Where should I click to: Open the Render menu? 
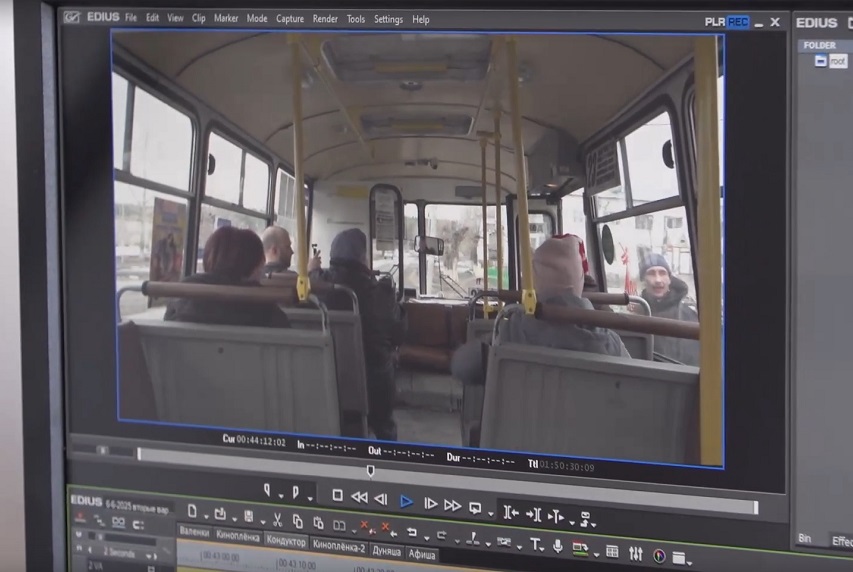click(x=325, y=19)
